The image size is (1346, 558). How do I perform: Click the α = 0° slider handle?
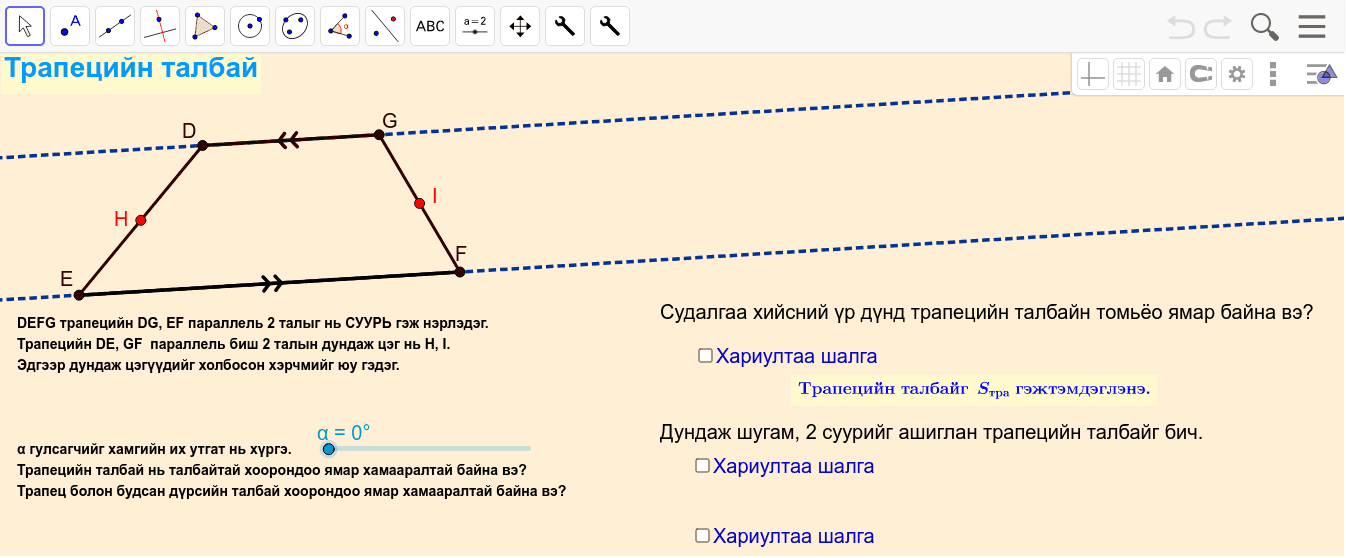pyautogui.click(x=328, y=448)
